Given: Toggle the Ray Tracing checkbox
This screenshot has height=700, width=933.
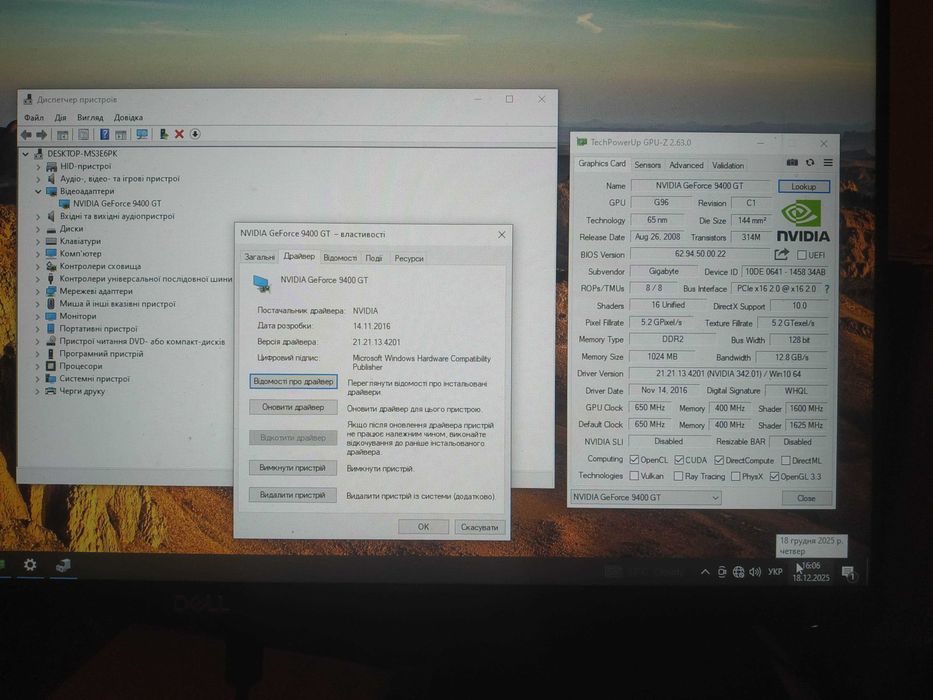Looking at the screenshot, I should [678, 476].
